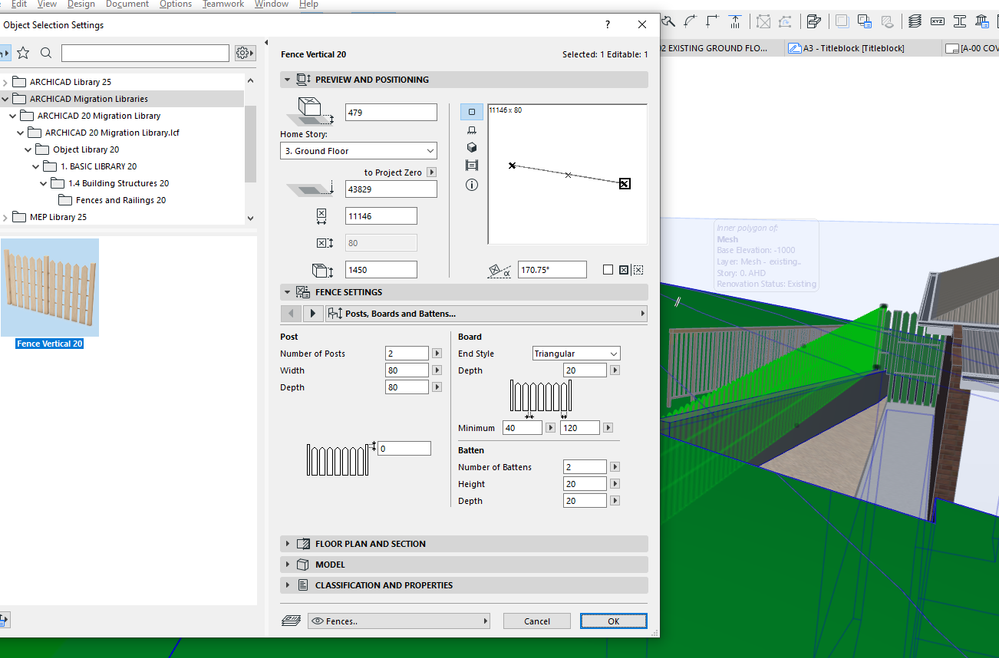Go to the previous fence settings page

291,313
